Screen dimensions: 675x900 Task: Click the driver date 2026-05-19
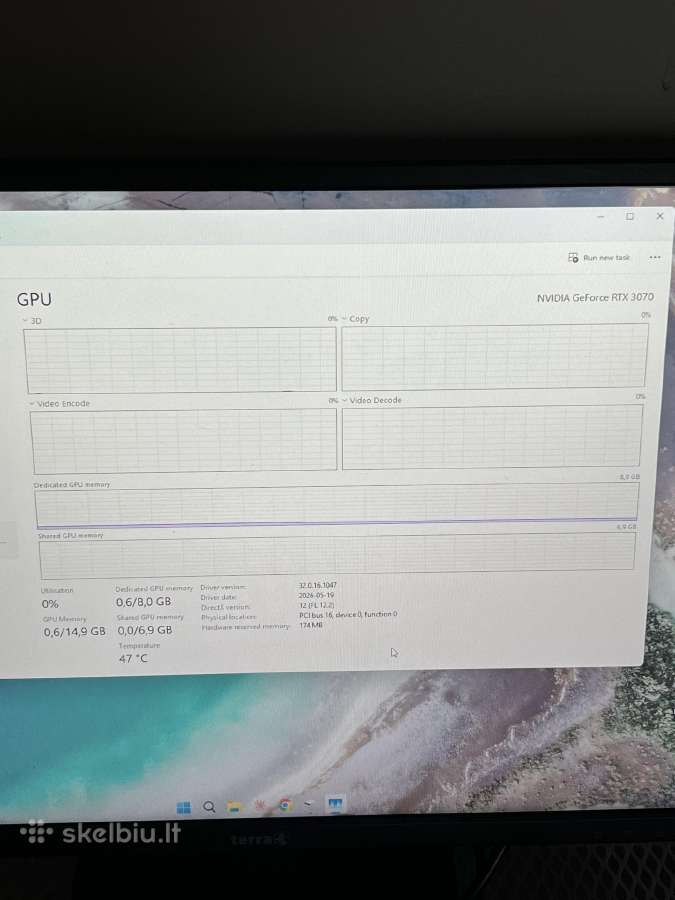tap(316, 595)
